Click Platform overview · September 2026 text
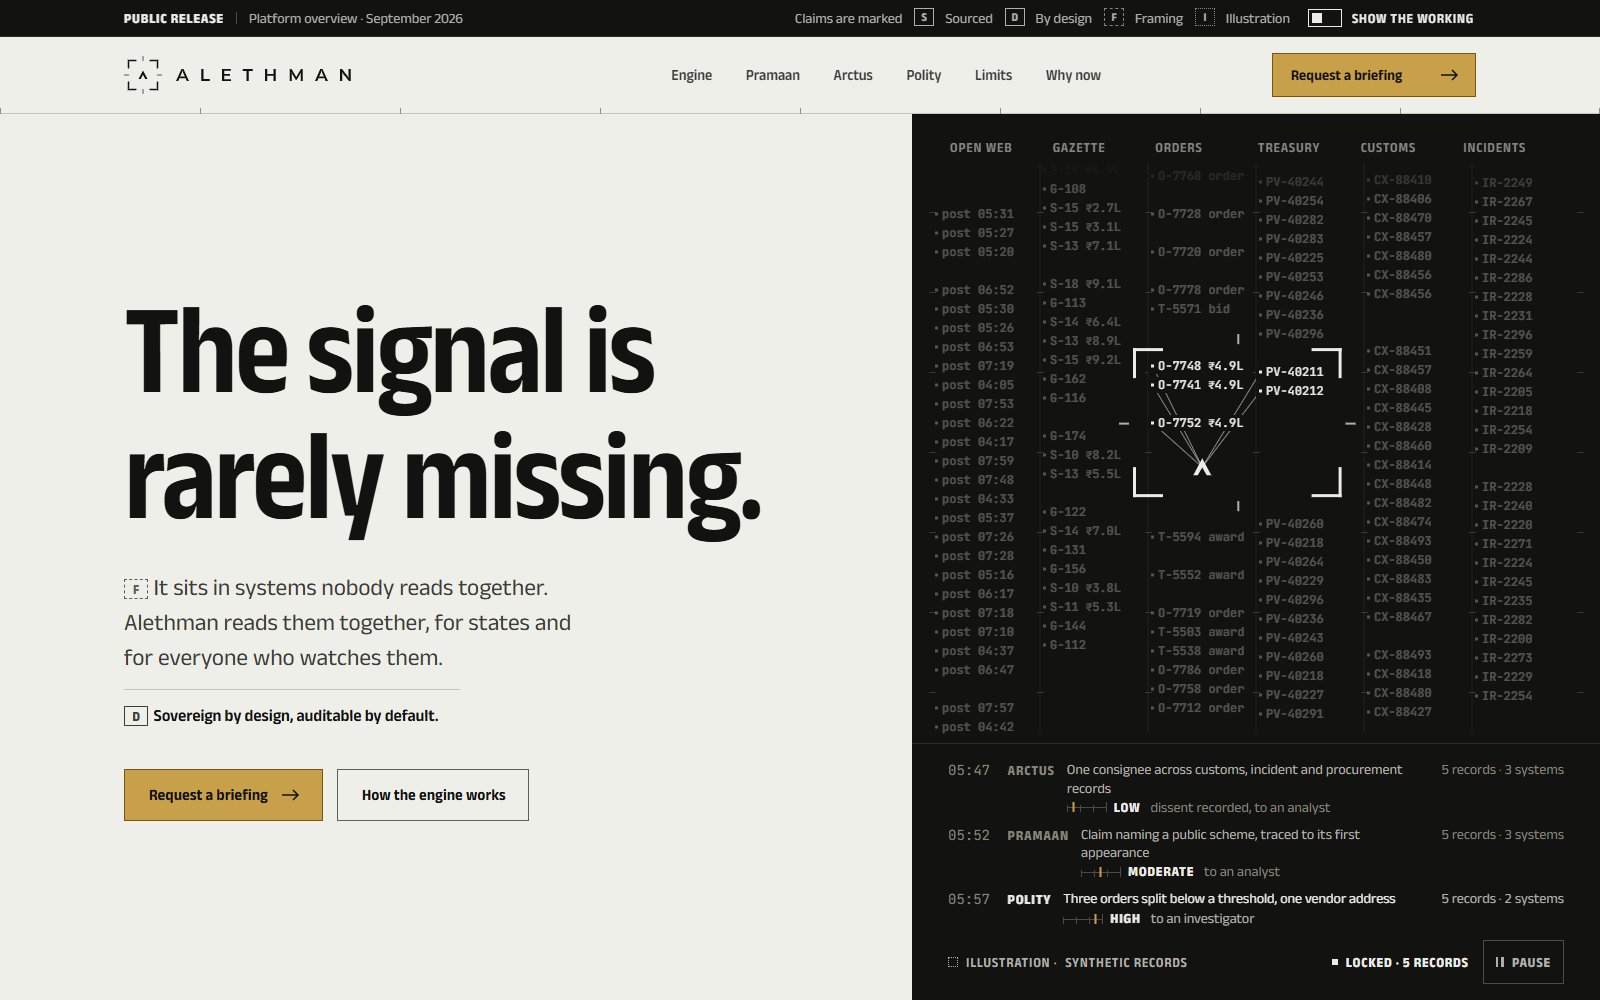Screen dimensions: 1600x1000 click(356, 18)
